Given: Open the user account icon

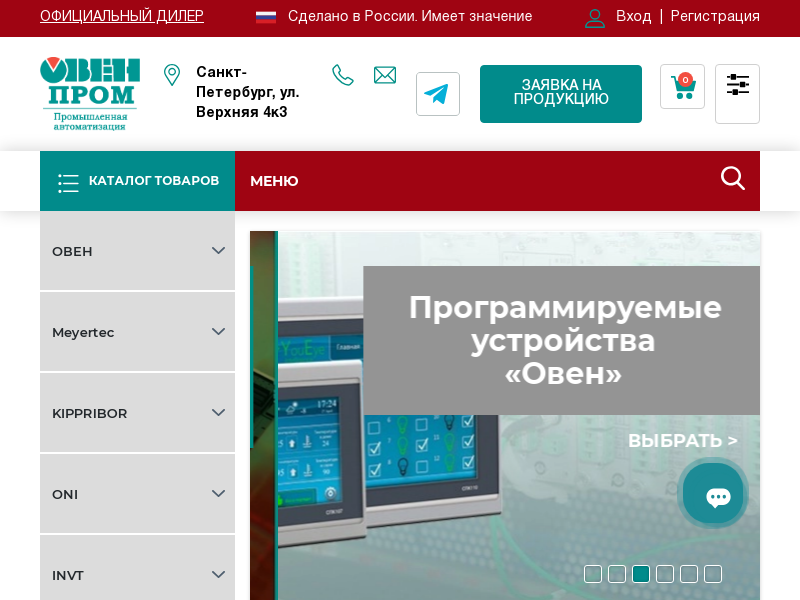Looking at the screenshot, I should tap(594, 18).
